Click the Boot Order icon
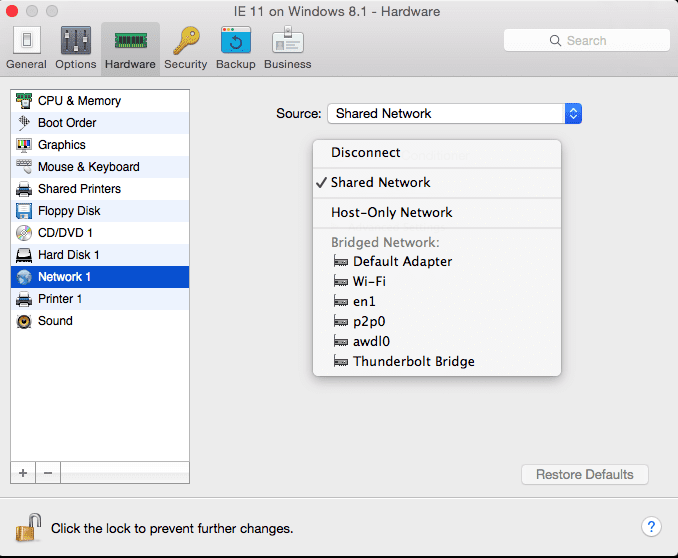 (x=24, y=123)
